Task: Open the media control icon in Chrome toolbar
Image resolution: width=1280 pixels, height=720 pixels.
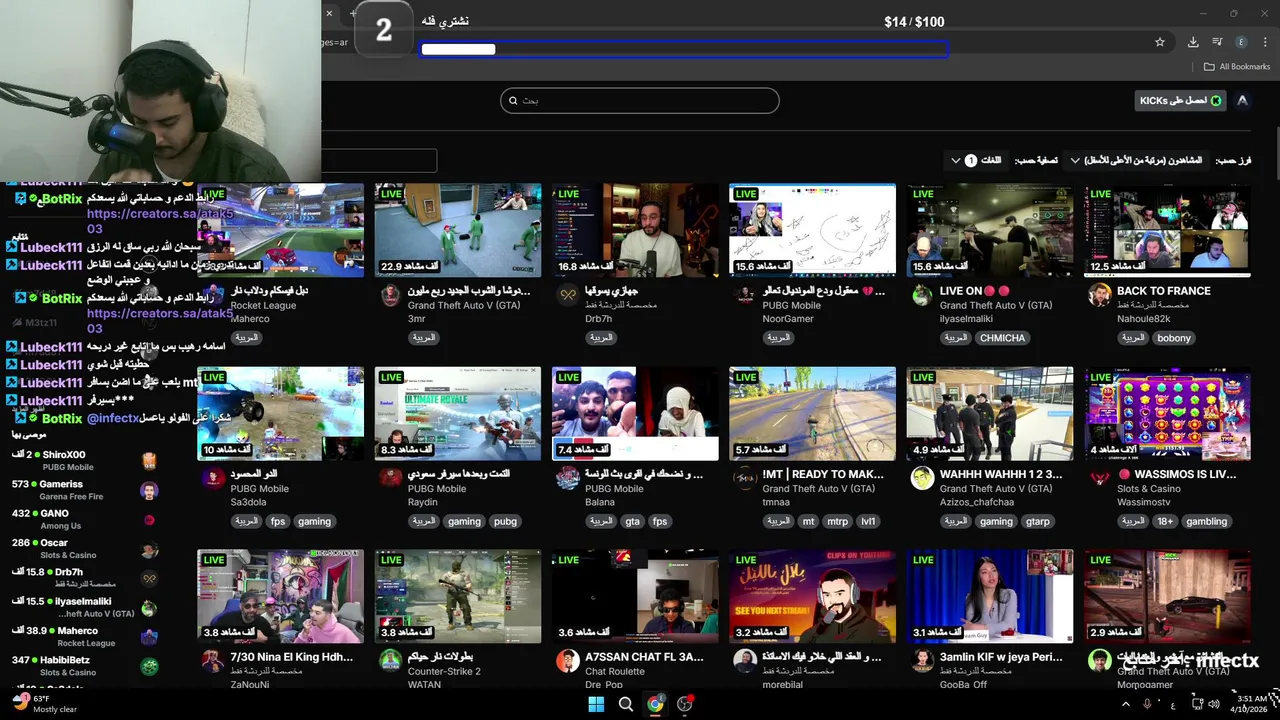Action: click(x=1217, y=42)
